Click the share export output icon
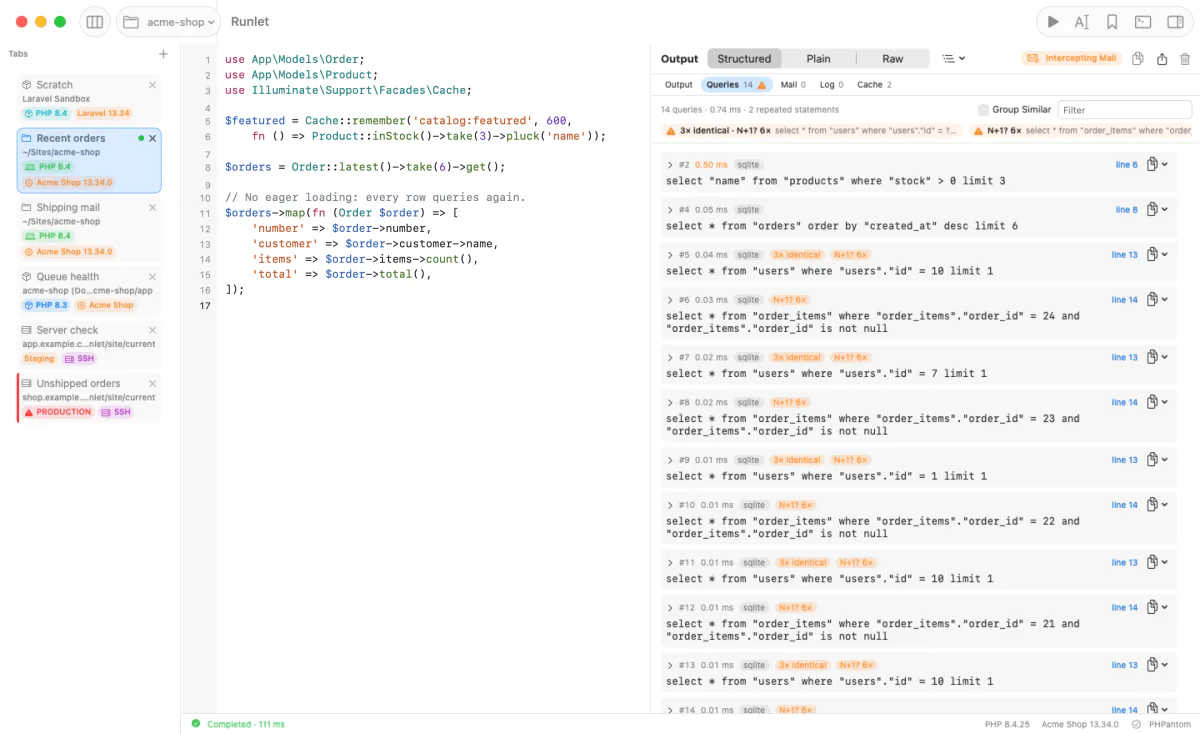The width and height of the screenshot is (1200, 734). point(1162,59)
